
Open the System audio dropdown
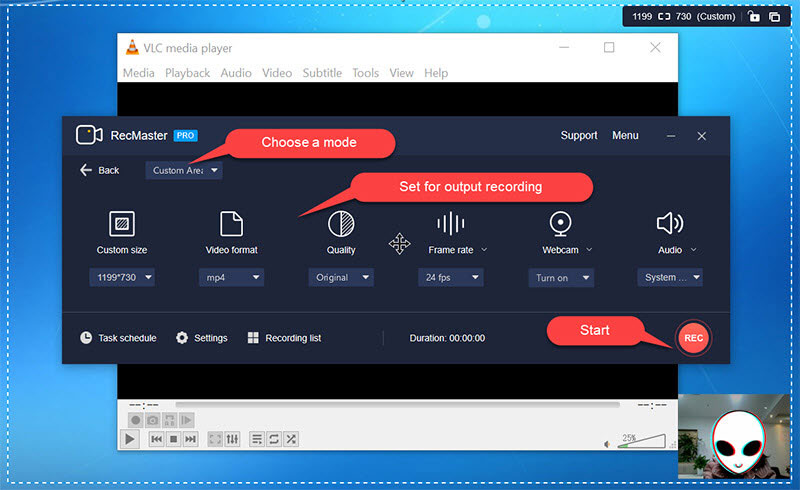pyautogui.click(x=670, y=277)
